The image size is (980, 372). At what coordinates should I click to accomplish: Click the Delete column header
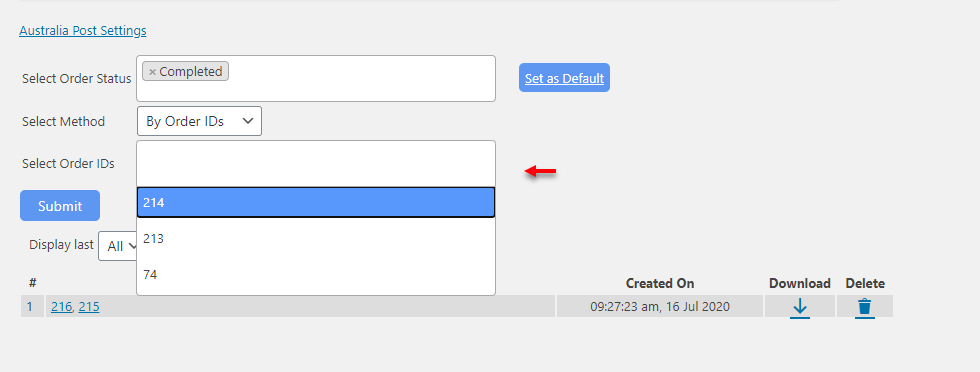[865, 283]
